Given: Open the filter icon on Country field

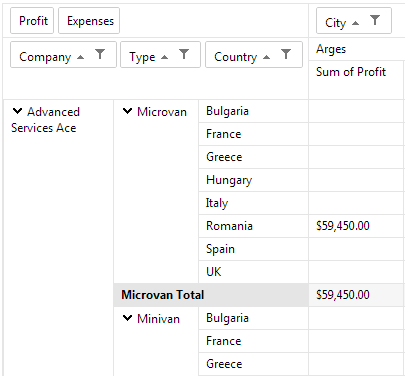Looking at the screenshot, I should pyautogui.click(x=286, y=54).
